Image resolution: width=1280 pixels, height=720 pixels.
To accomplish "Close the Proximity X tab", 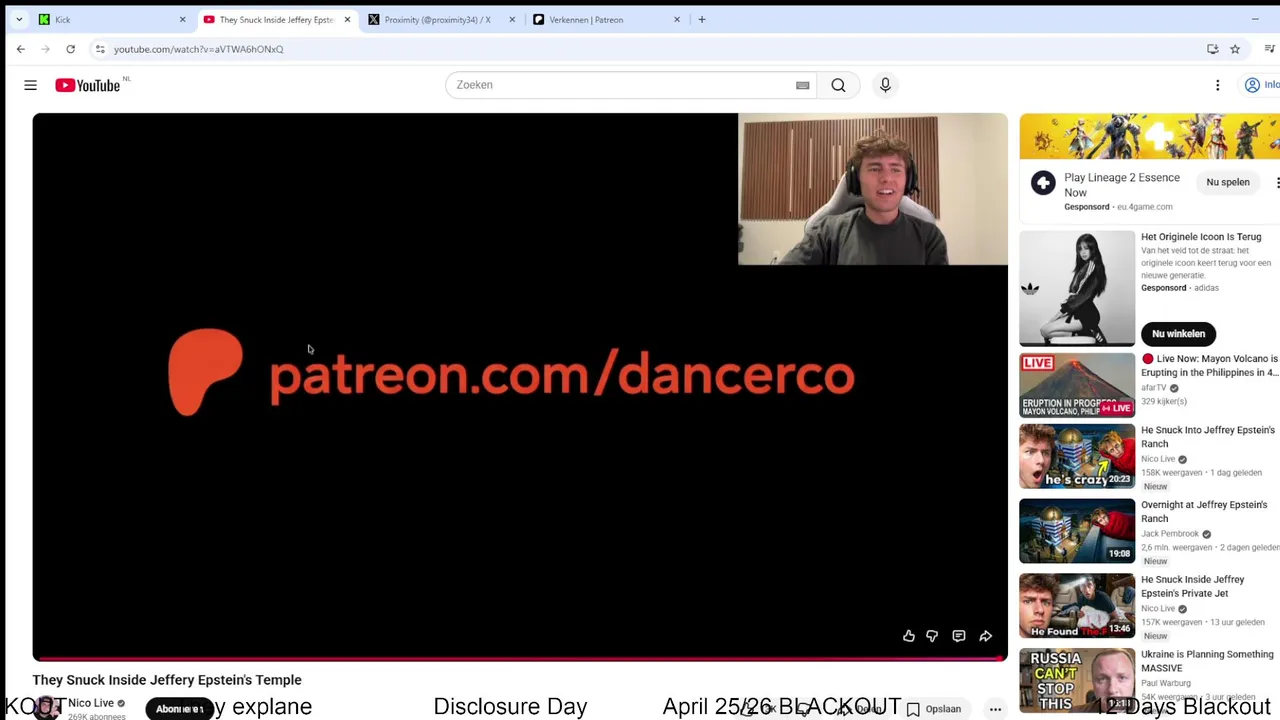I will [512, 19].
